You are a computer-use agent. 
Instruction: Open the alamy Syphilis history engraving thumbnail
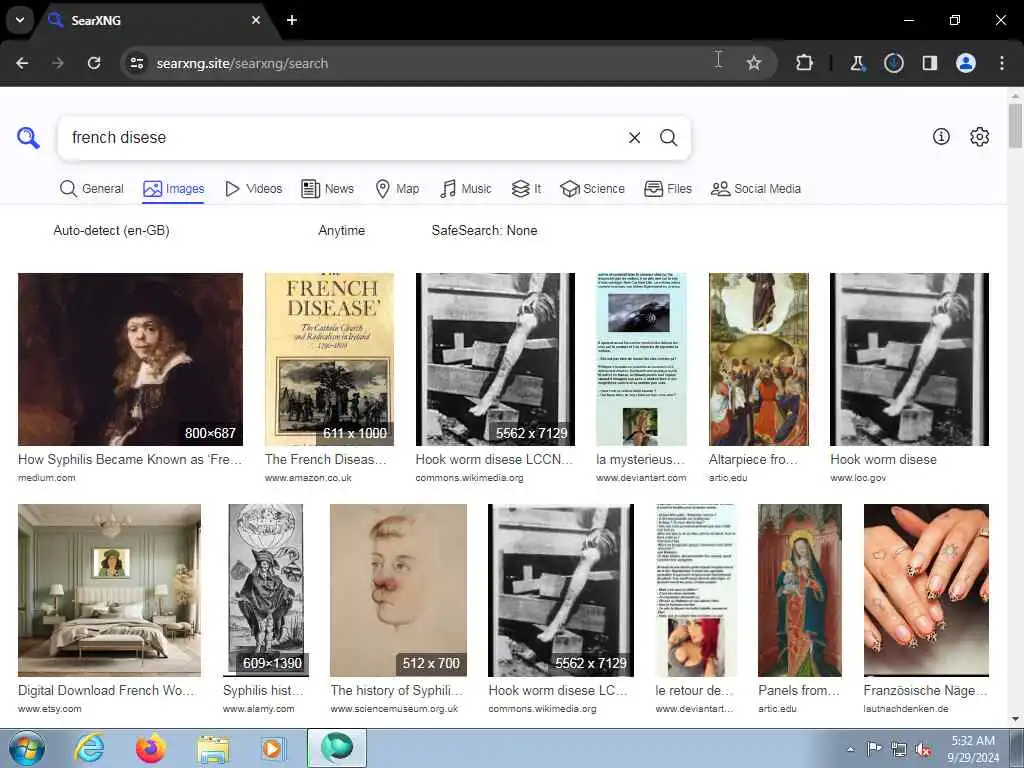(266, 590)
